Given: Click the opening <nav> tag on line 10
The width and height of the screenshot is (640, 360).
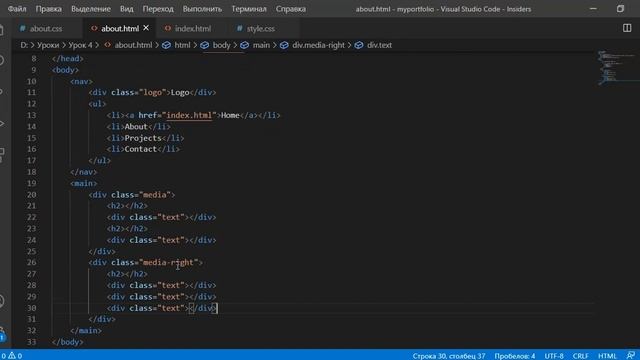Looking at the screenshot, I should point(81,81).
